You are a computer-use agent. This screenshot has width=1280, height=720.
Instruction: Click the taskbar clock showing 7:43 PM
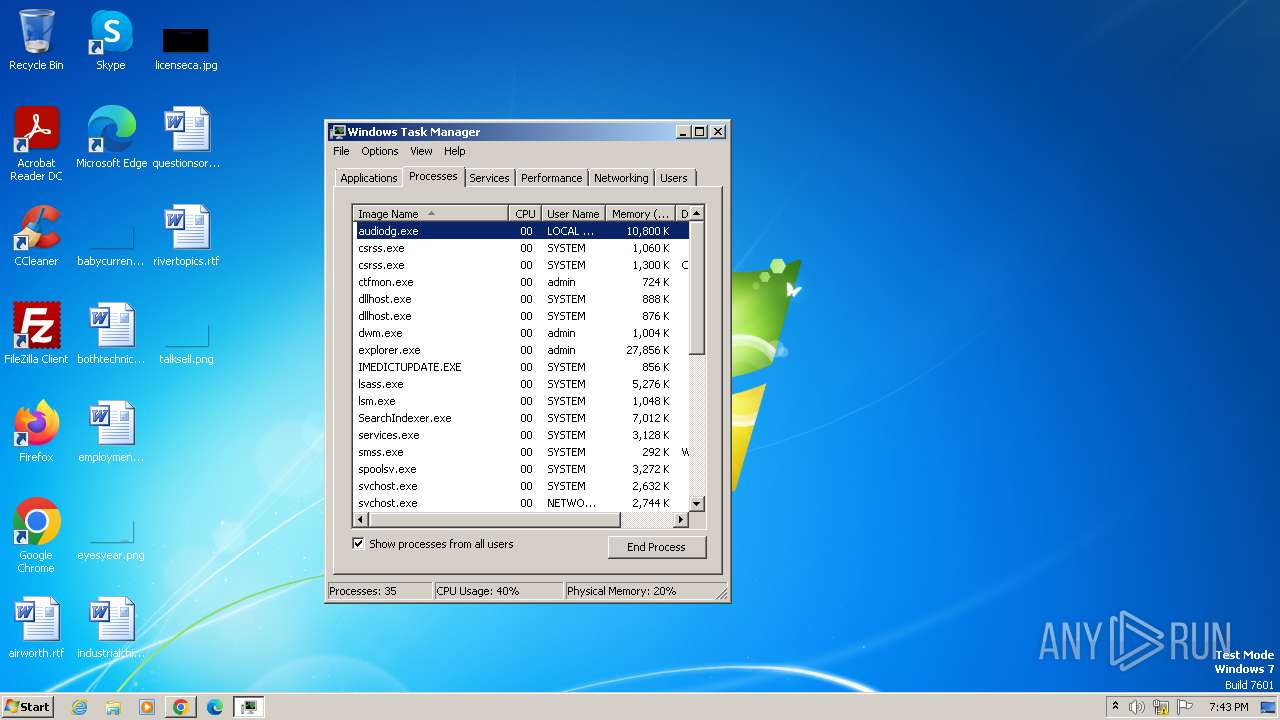pos(1228,707)
